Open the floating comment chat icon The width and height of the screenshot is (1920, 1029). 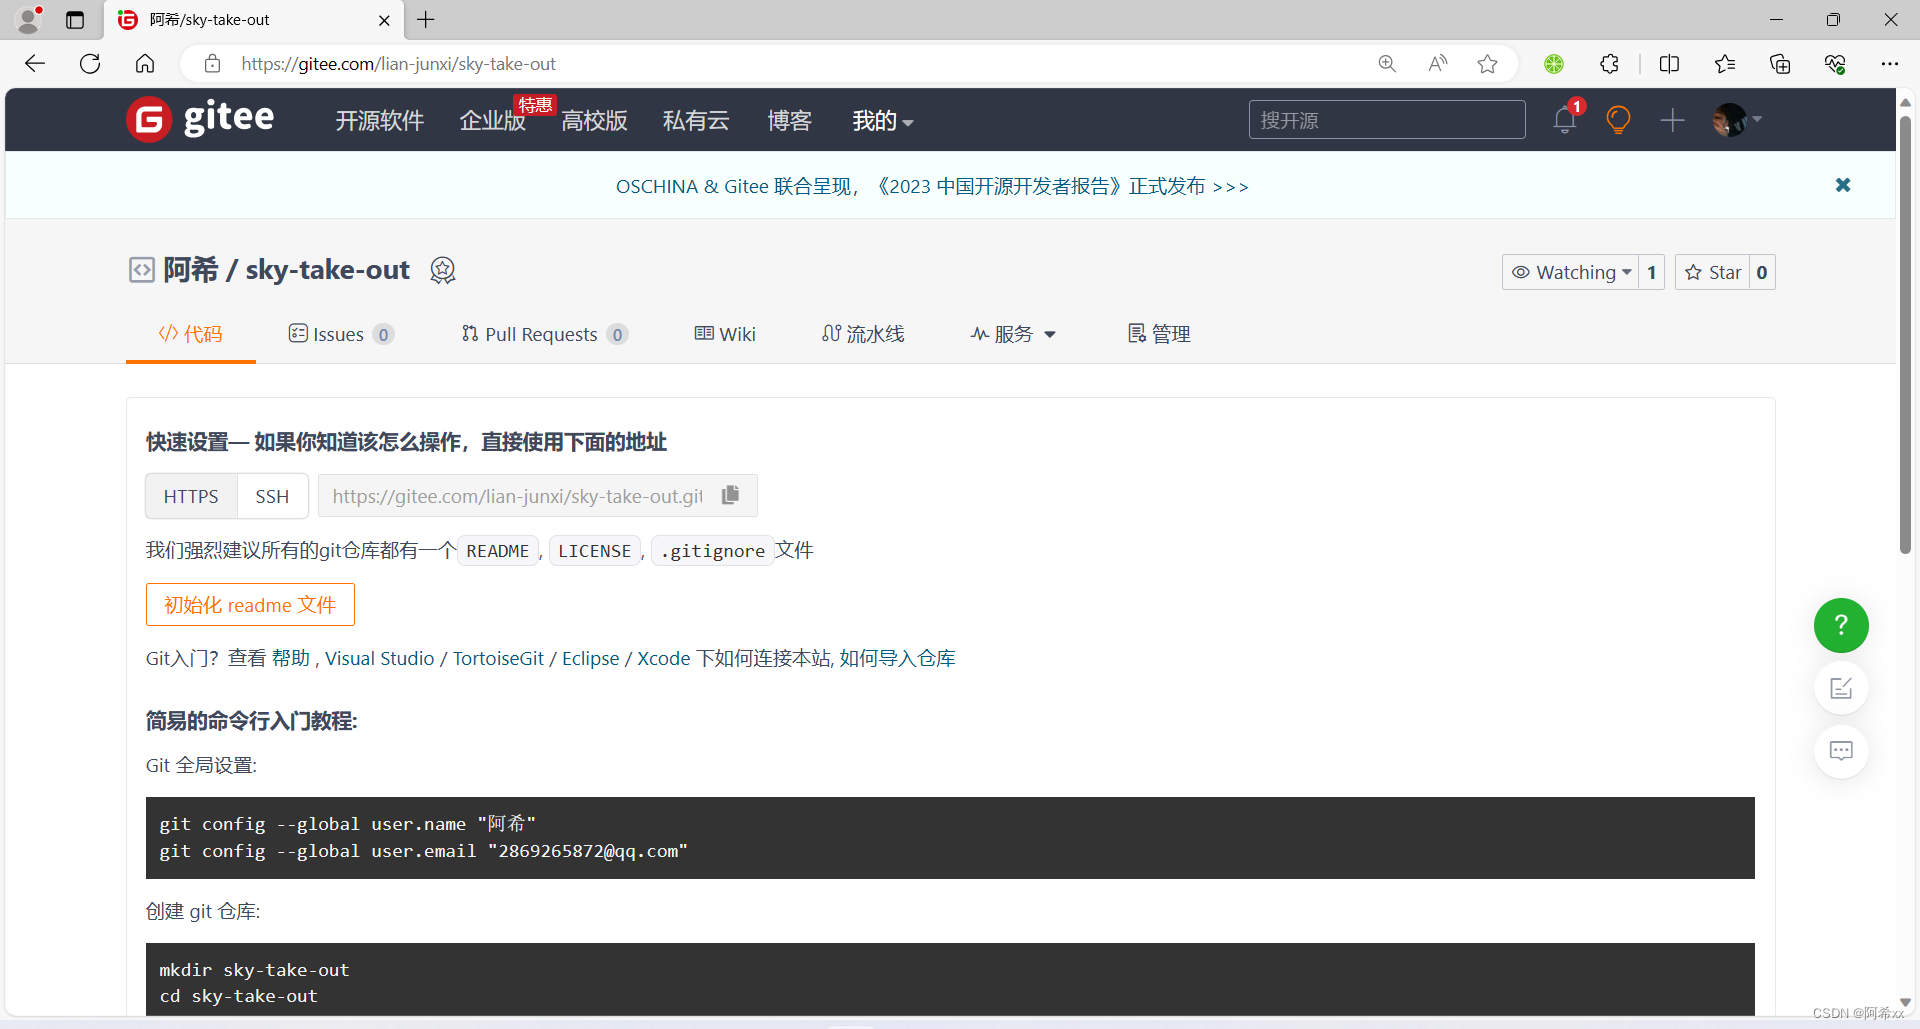tap(1841, 751)
